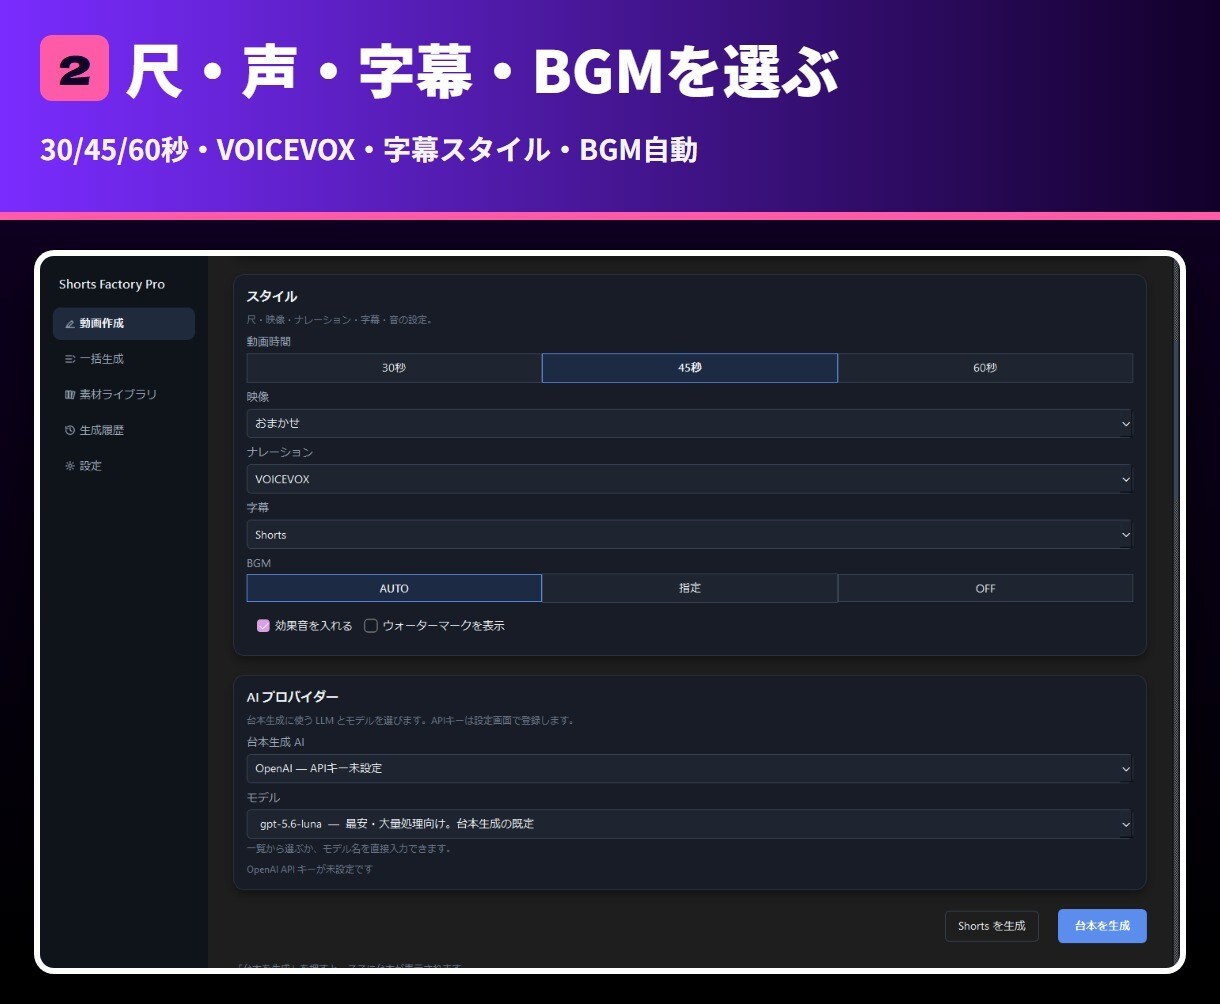
Task: Click the list icon beside 一括生成
Action: 69,359
